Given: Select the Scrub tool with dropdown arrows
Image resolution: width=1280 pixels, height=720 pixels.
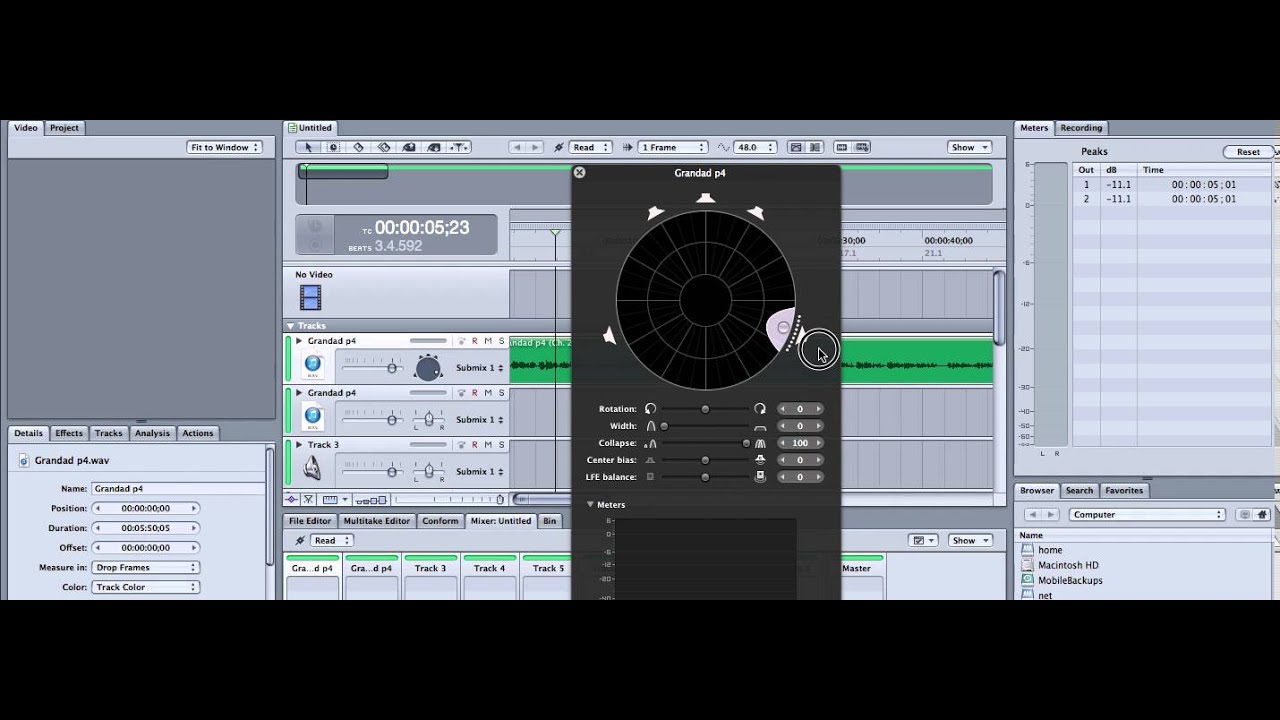Looking at the screenshot, I should coord(459,147).
